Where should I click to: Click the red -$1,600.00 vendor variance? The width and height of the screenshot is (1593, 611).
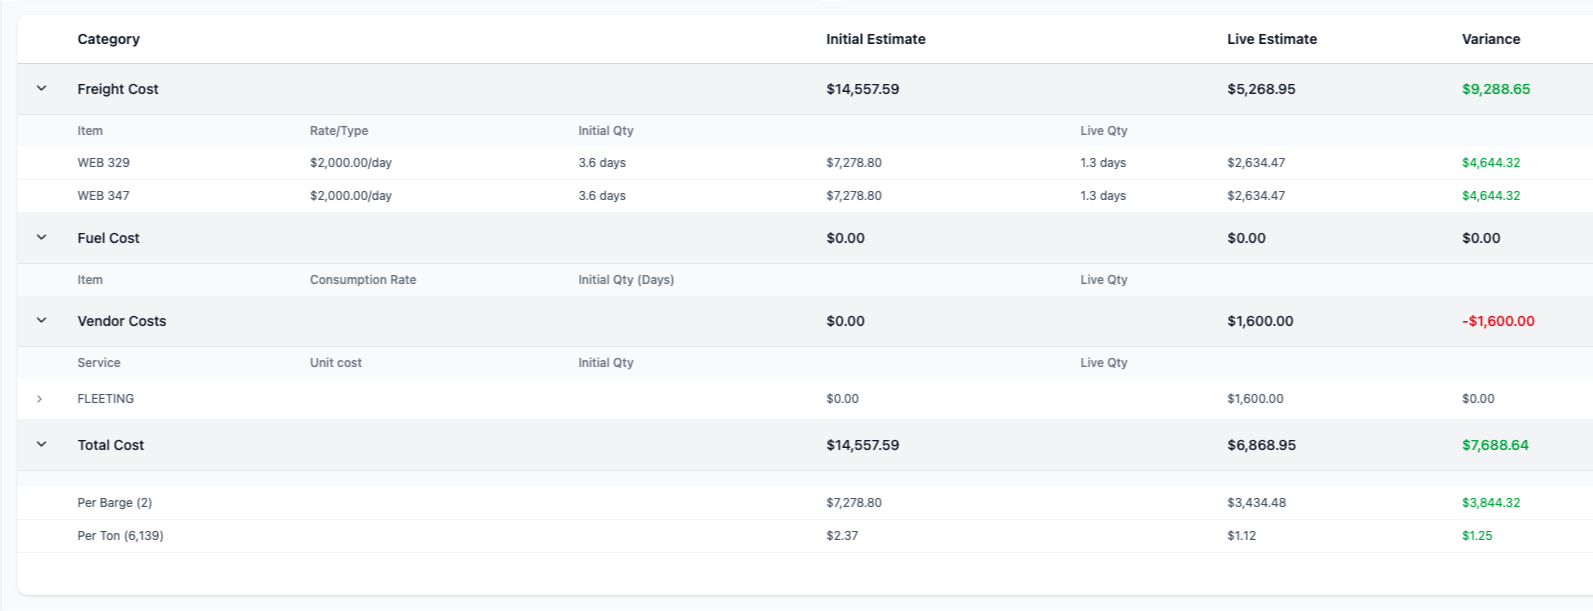point(1498,321)
